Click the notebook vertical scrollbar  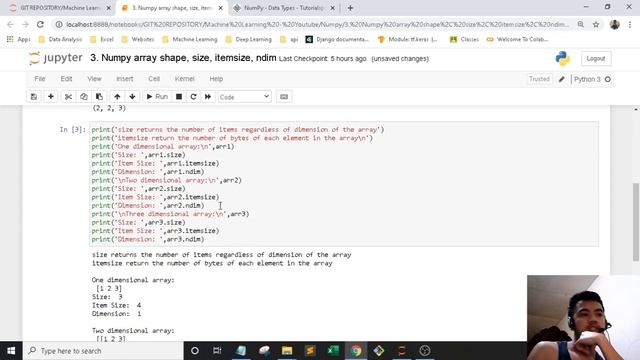636,222
